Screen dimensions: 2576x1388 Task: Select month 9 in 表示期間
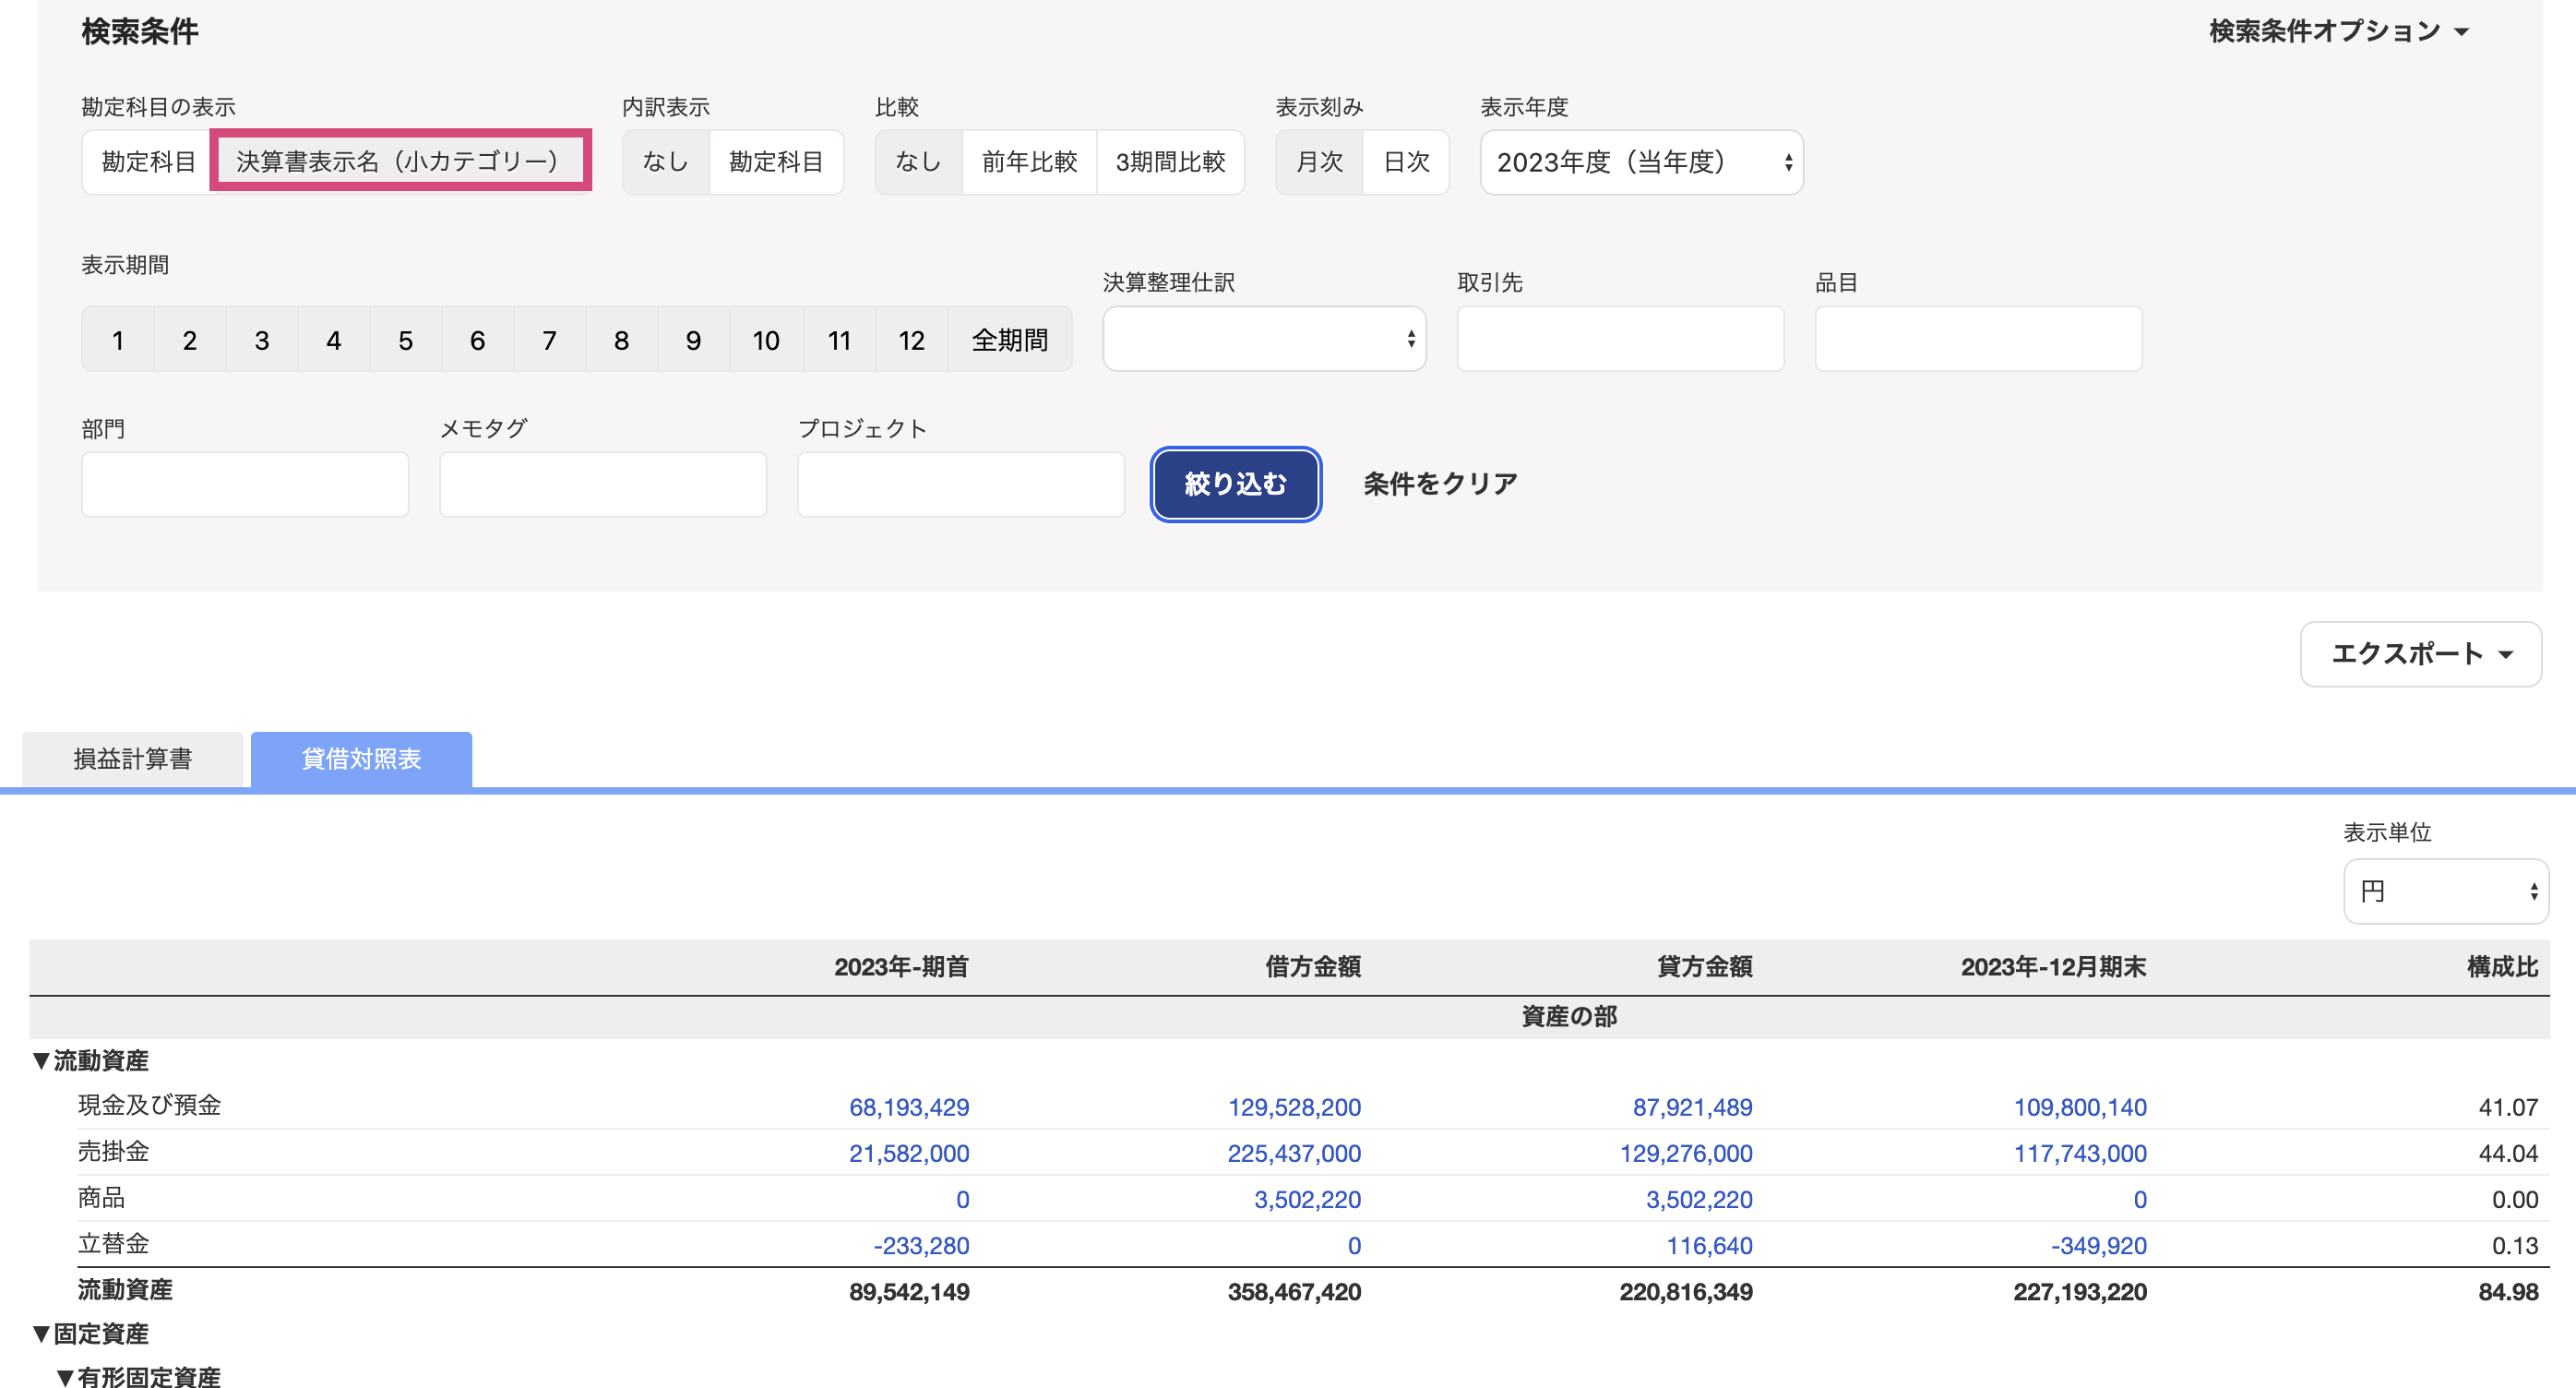(694, 340)
